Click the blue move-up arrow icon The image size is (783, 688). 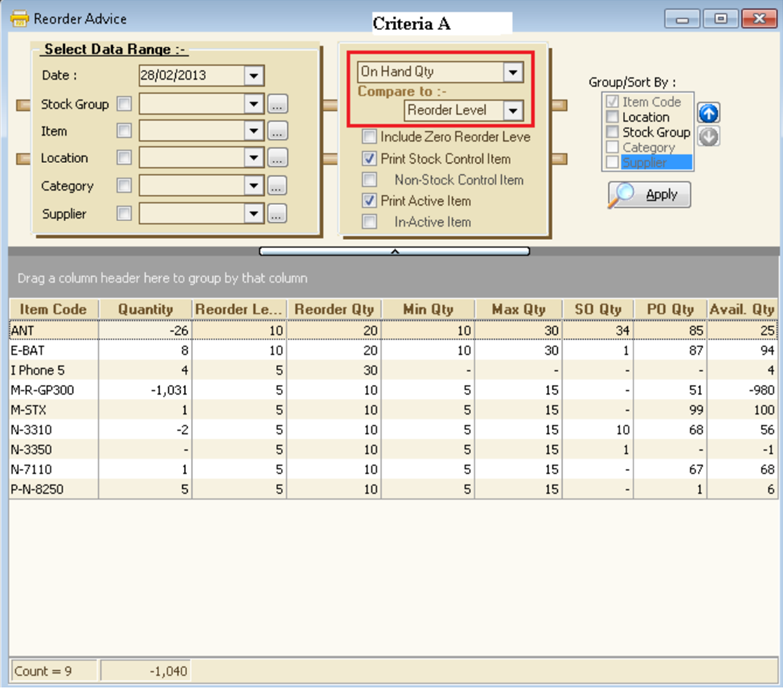pyautogui.click(x=709, y=113)
